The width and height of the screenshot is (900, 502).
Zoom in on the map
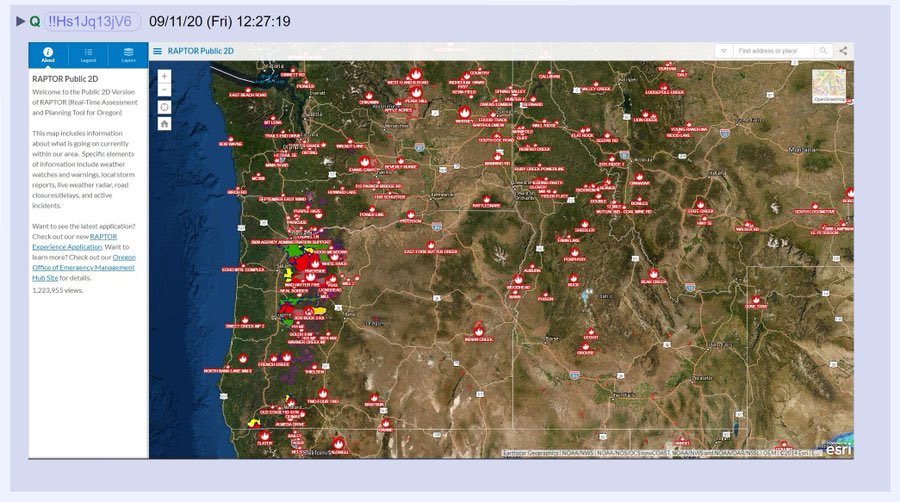tap(164, 76)
